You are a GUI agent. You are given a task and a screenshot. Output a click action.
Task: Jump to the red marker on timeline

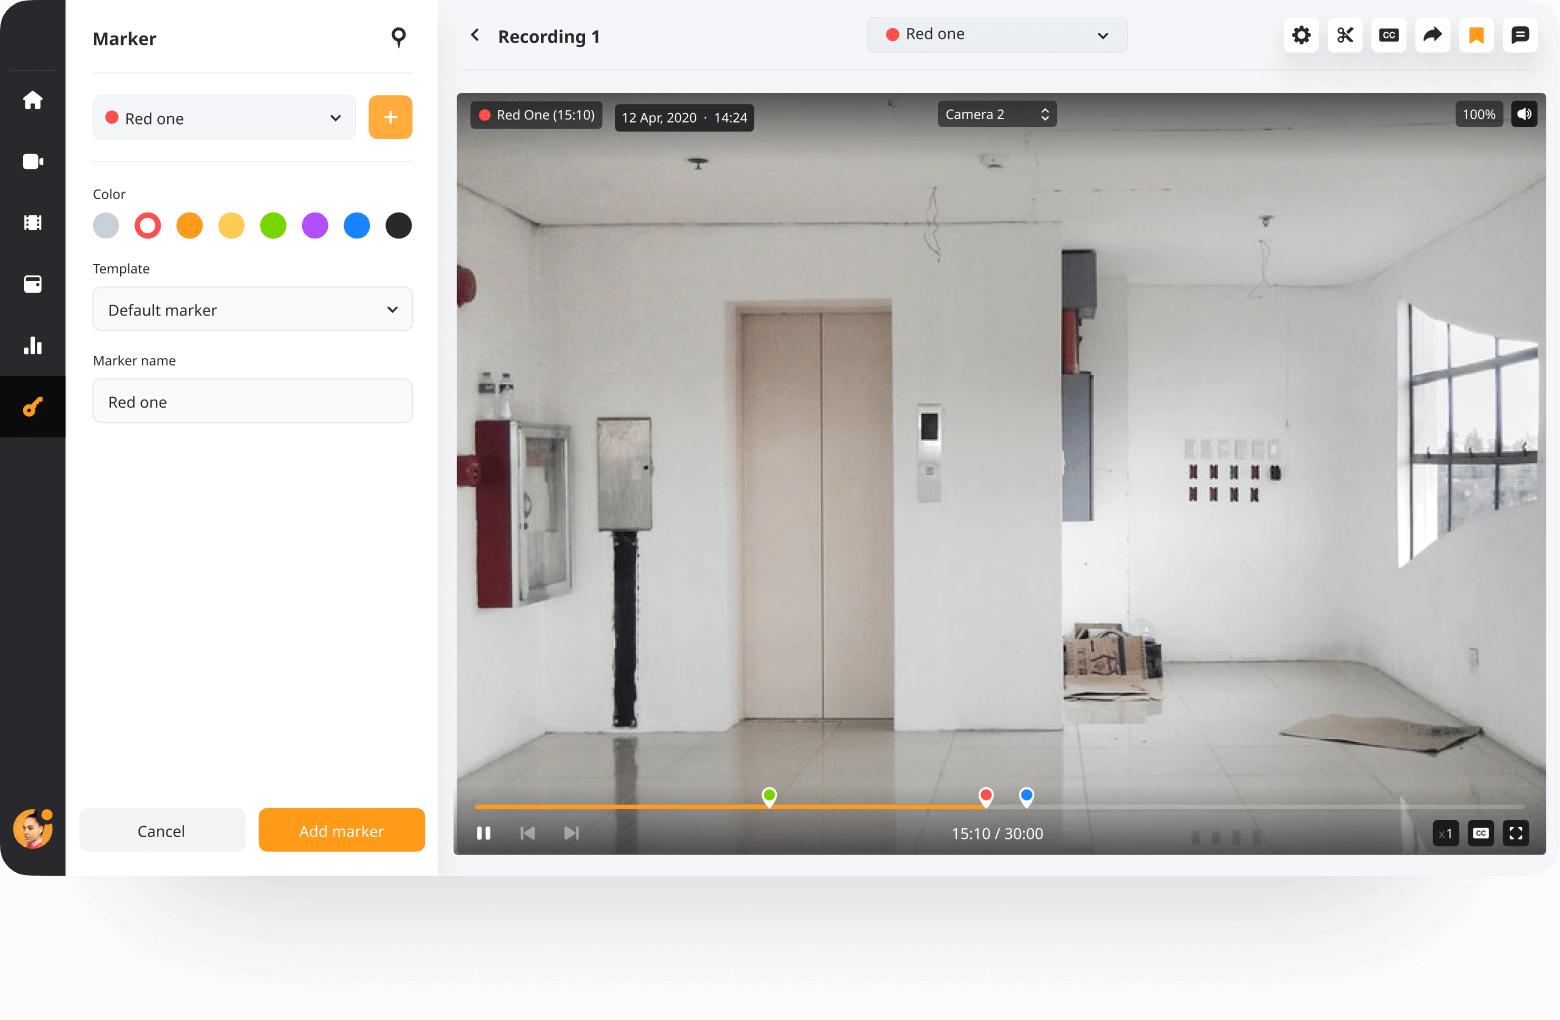(x=986, y=797)
